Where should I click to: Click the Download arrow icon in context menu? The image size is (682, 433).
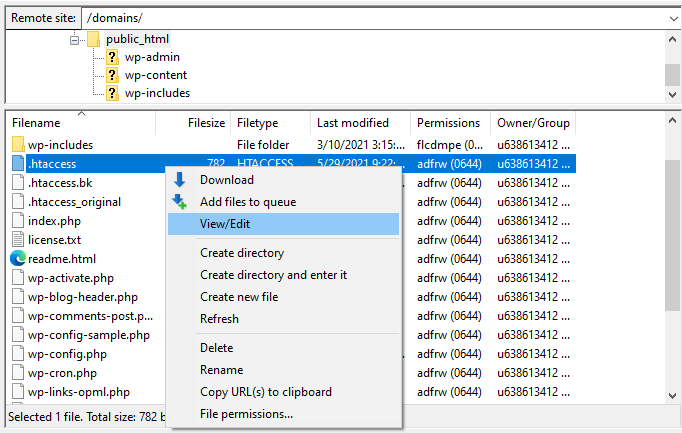tap(180, 180)
